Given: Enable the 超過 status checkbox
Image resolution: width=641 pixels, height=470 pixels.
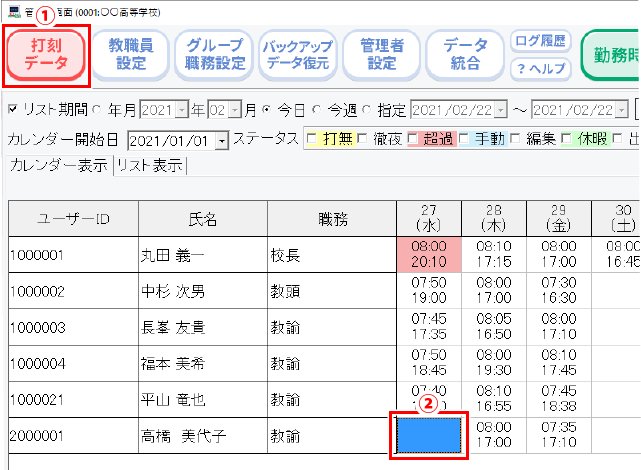Looking at the screenshot, I should point(413,138).
